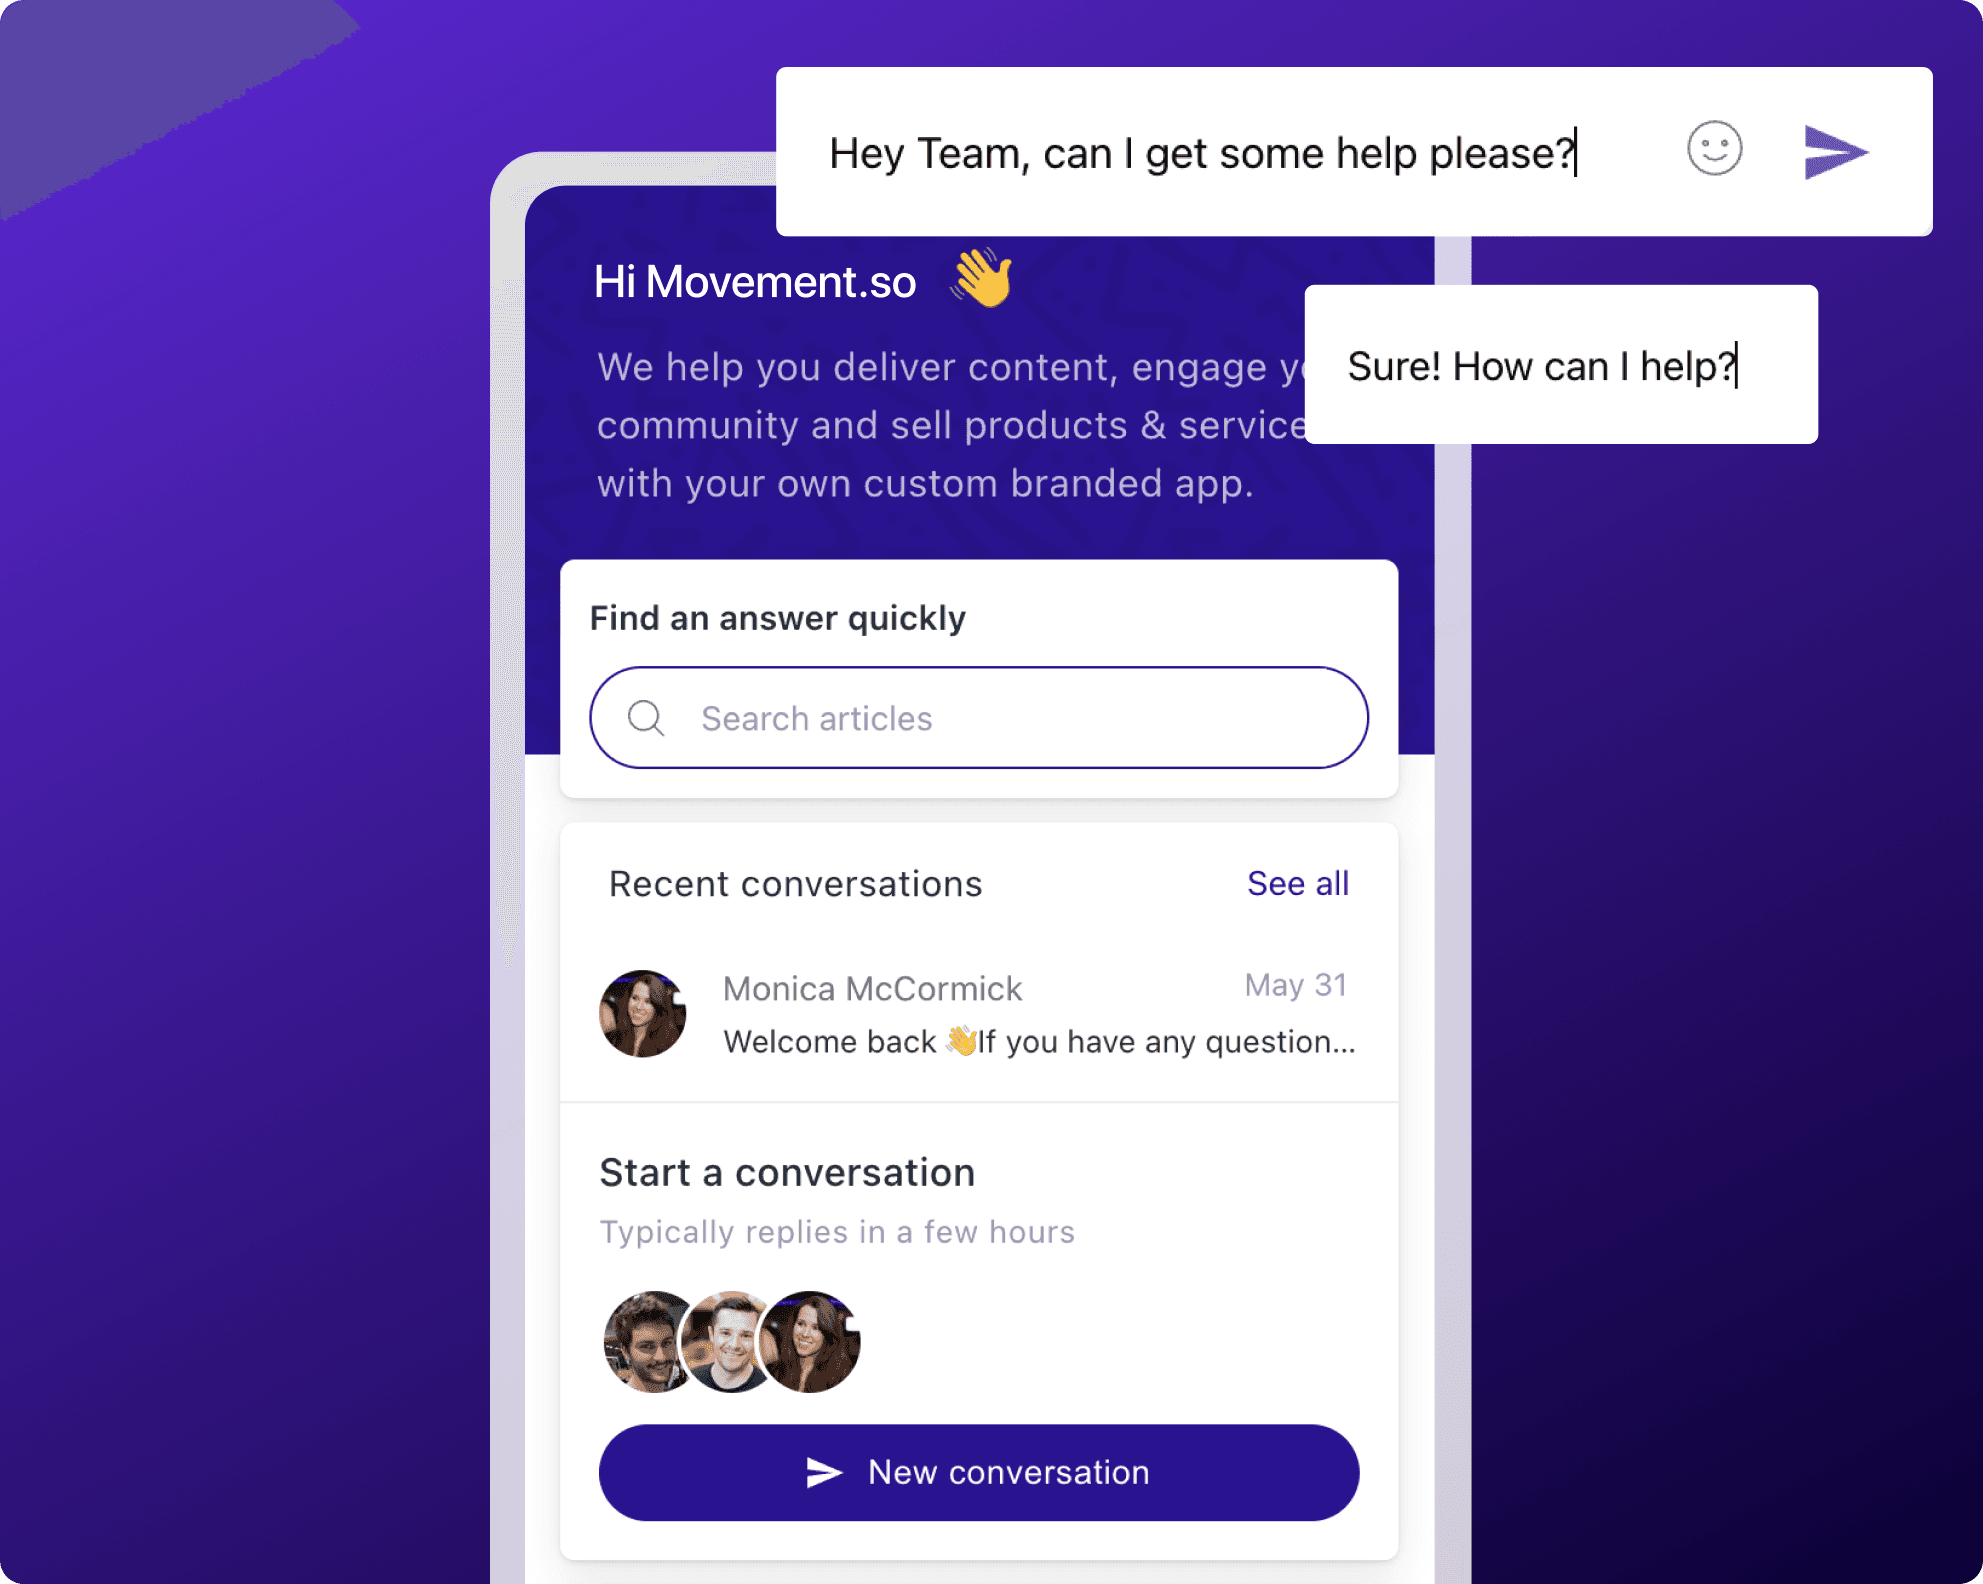
Task: Open Monica McCormick's conversation
Action: 979,1013
